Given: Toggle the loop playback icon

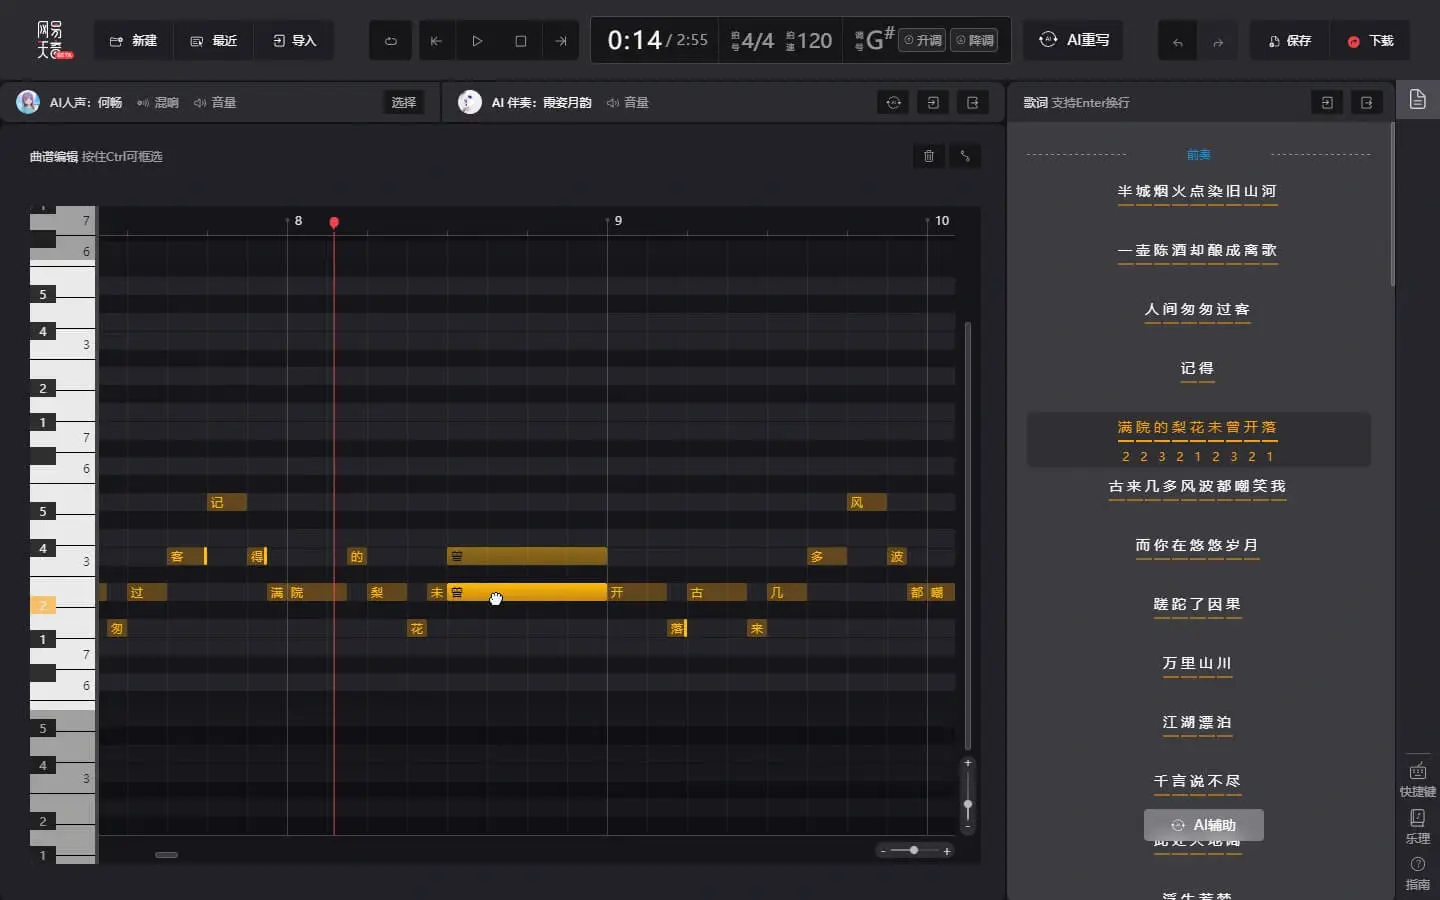Looking at the screenshot, I should pos(391,41).
